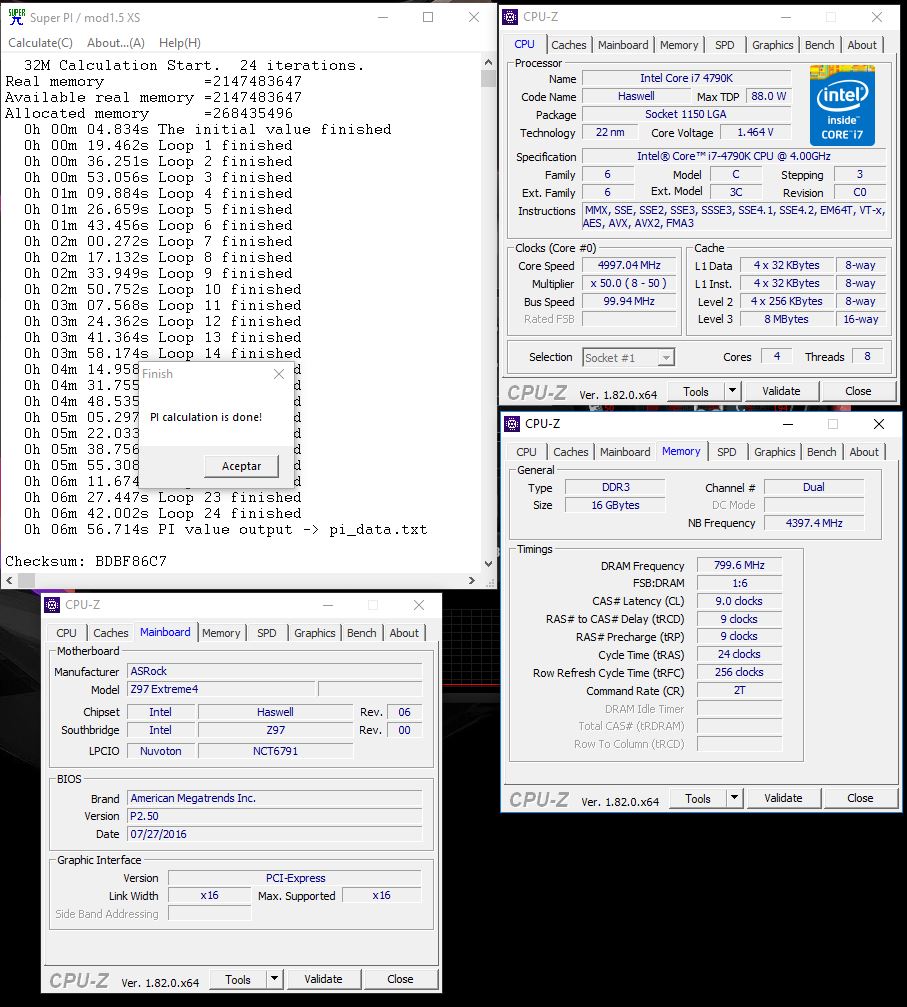Image resolution: width=907 pixels, height=1007 pixels.
Task: Click the NCT6791 LPCIO field
Action: (x=276, y=751)
